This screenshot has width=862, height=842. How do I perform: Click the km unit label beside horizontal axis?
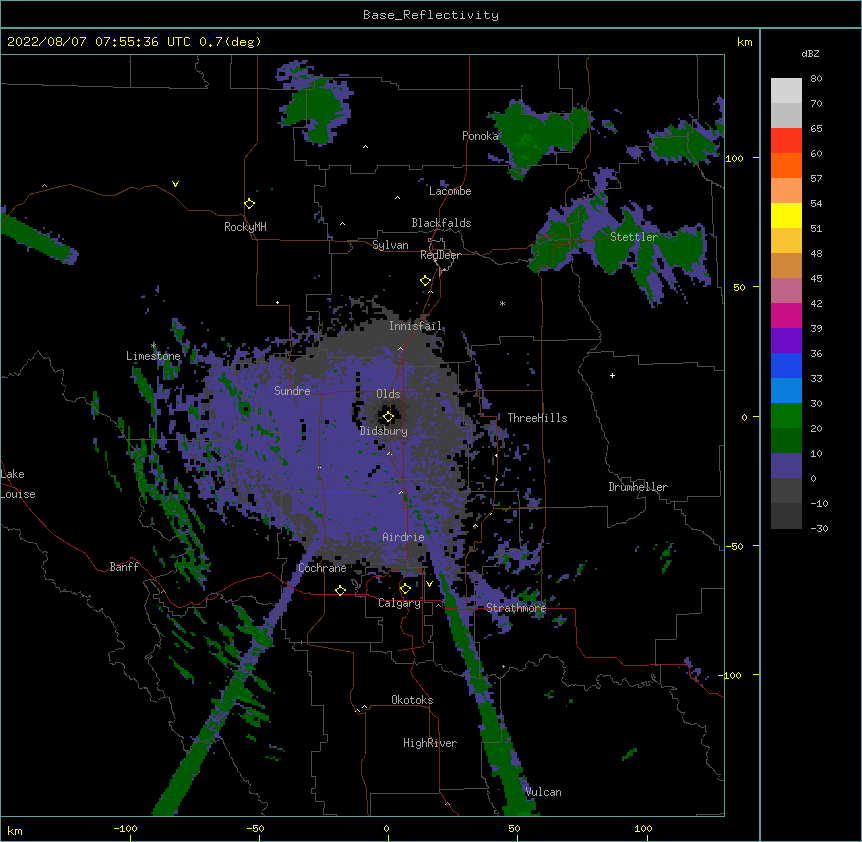pyautogui.click(x=14, y=830)
